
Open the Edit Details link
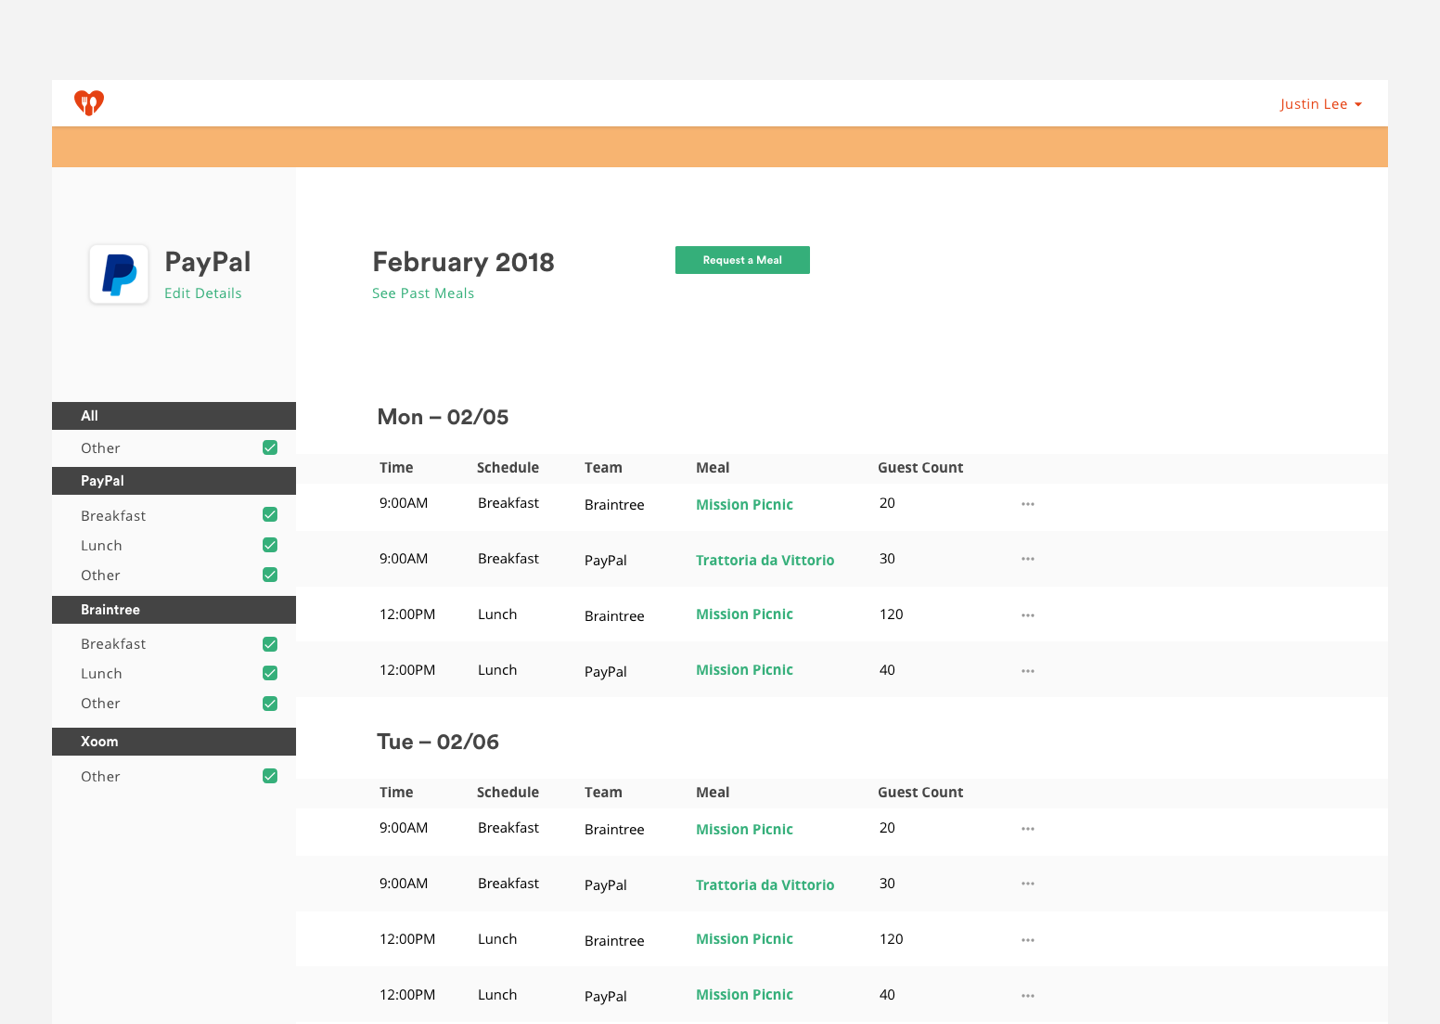(x=203, y=293)
